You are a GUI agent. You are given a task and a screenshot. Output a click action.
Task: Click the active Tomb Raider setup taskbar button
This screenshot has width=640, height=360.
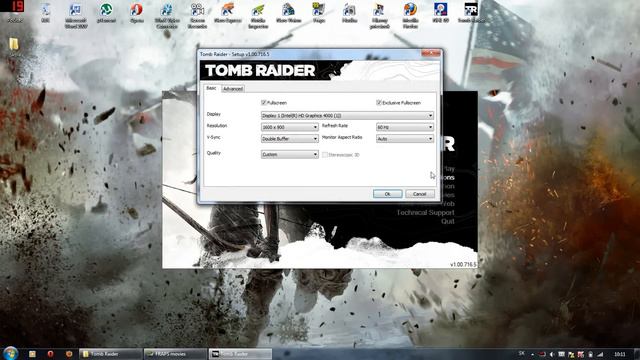tap(240, 354)
